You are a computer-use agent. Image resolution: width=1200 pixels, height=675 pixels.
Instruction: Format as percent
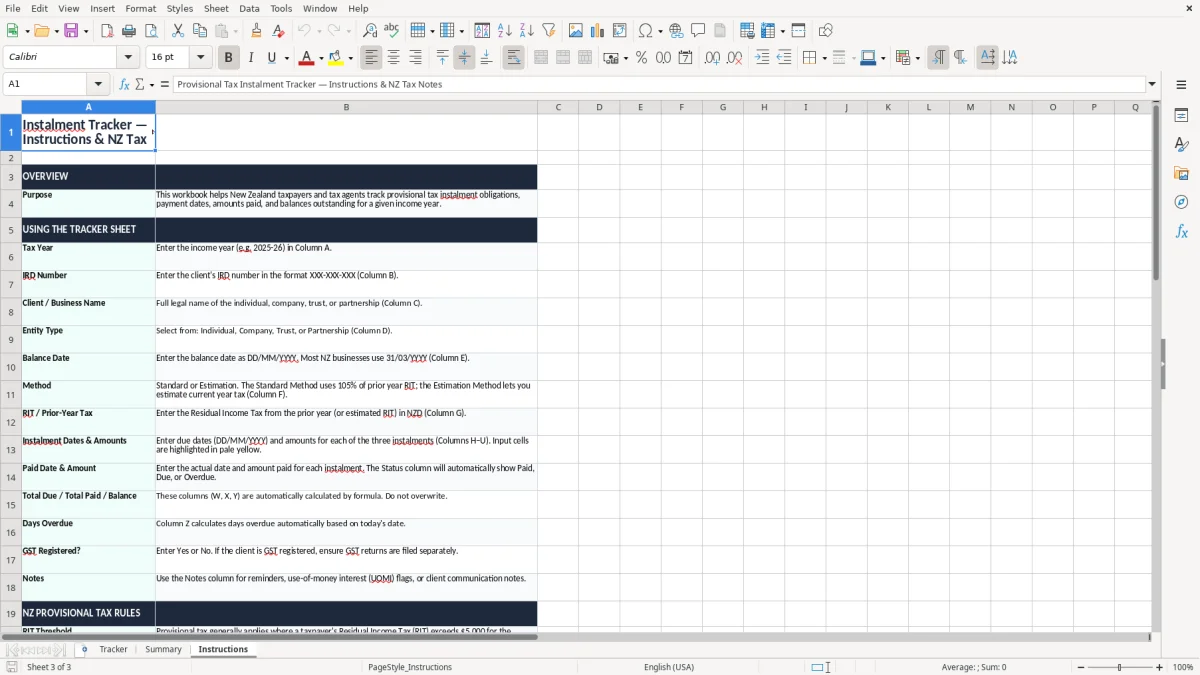point(641,58)
